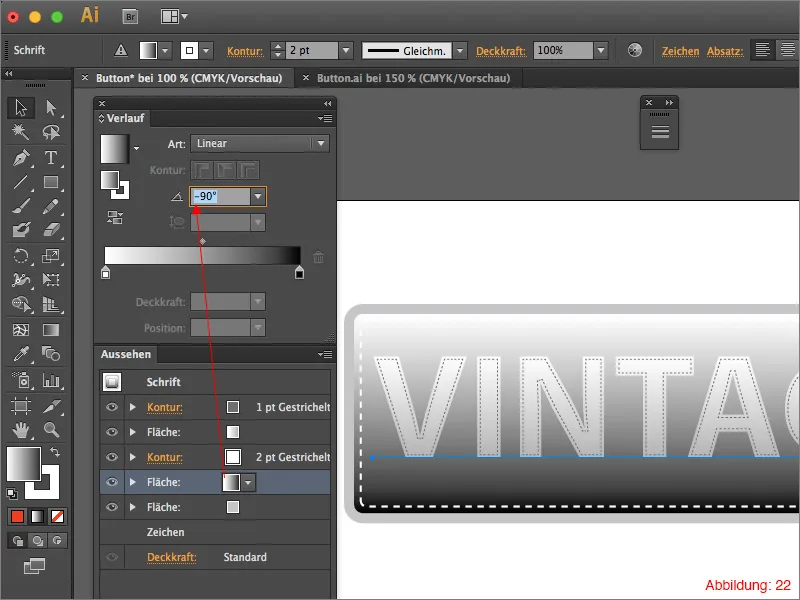This screenshot has width=800, height=600.
Task: Toggle visibility of selected Fläche gradient row
Action: click(x=112, y=482)
